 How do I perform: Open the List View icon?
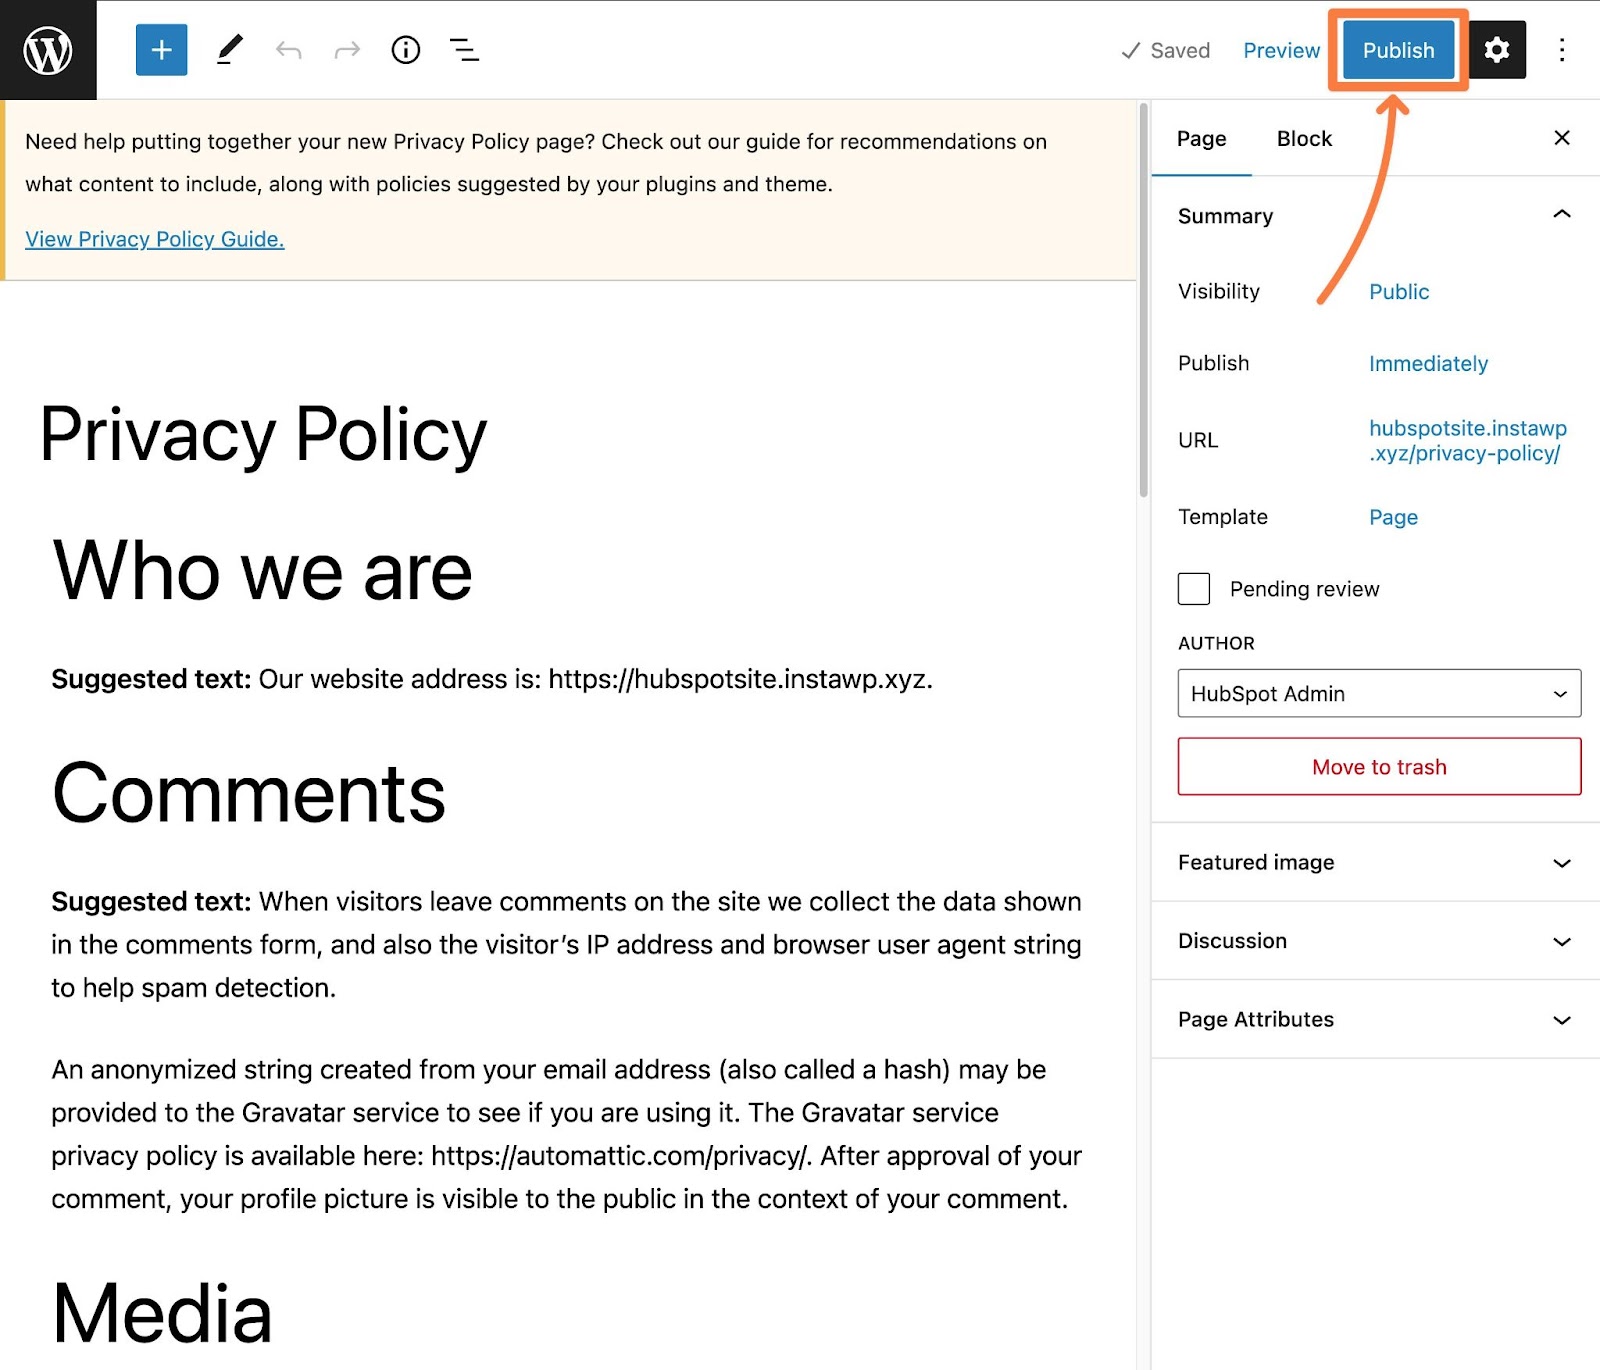464,50
